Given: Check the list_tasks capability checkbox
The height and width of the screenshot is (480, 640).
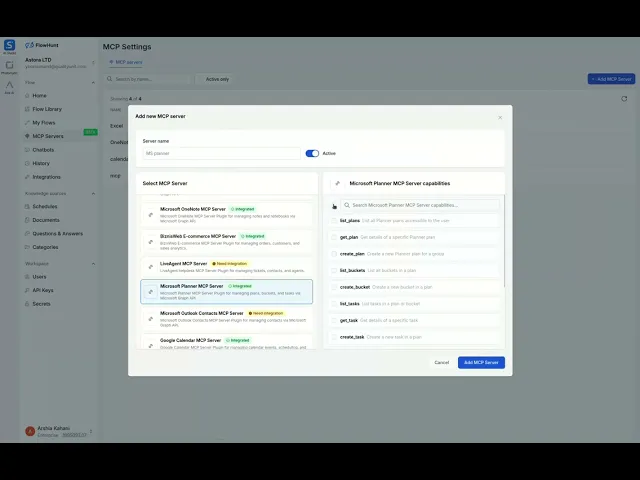Looking at the screenshot, I should [x=334, y=304].
